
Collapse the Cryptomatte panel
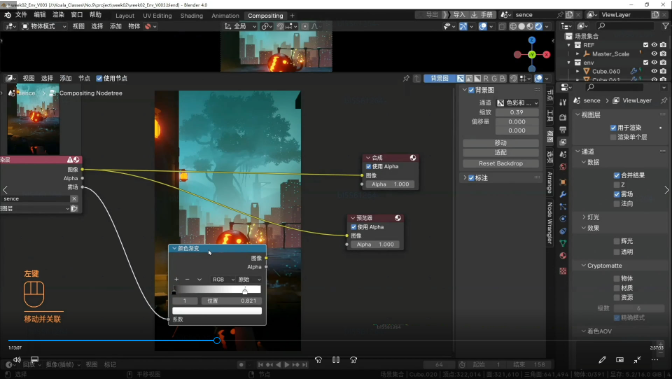pyautogui.click(x=583, y=266)
